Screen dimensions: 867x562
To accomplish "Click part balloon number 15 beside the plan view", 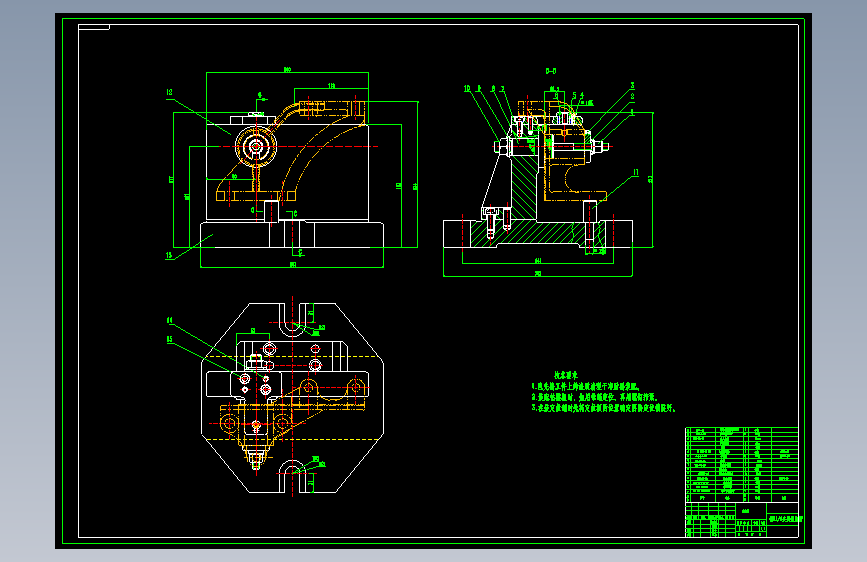I will (x=170, y=340).
